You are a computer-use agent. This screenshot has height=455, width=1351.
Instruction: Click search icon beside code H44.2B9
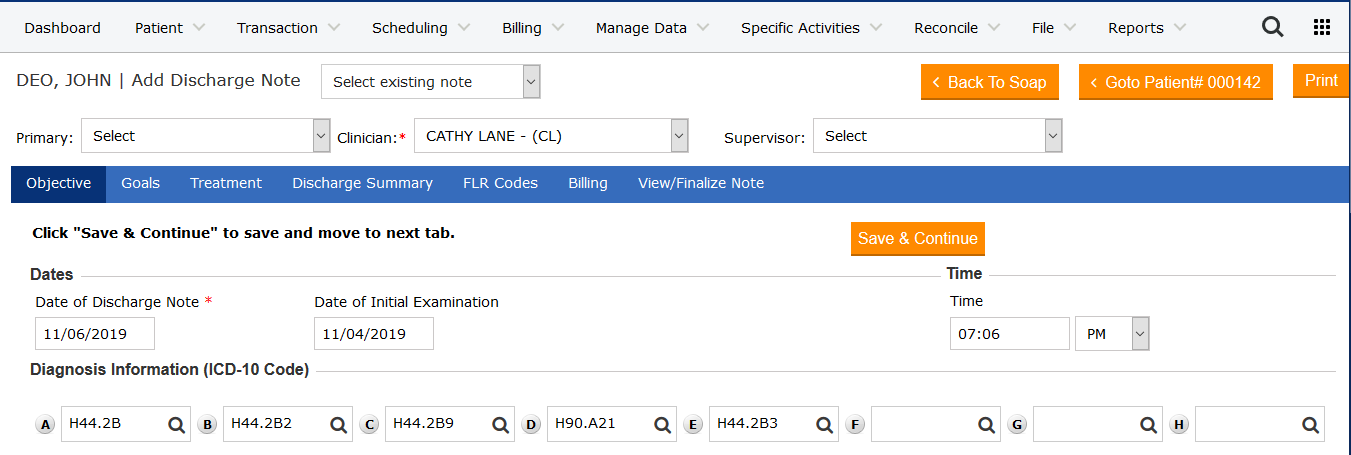(x=500, y=425)
